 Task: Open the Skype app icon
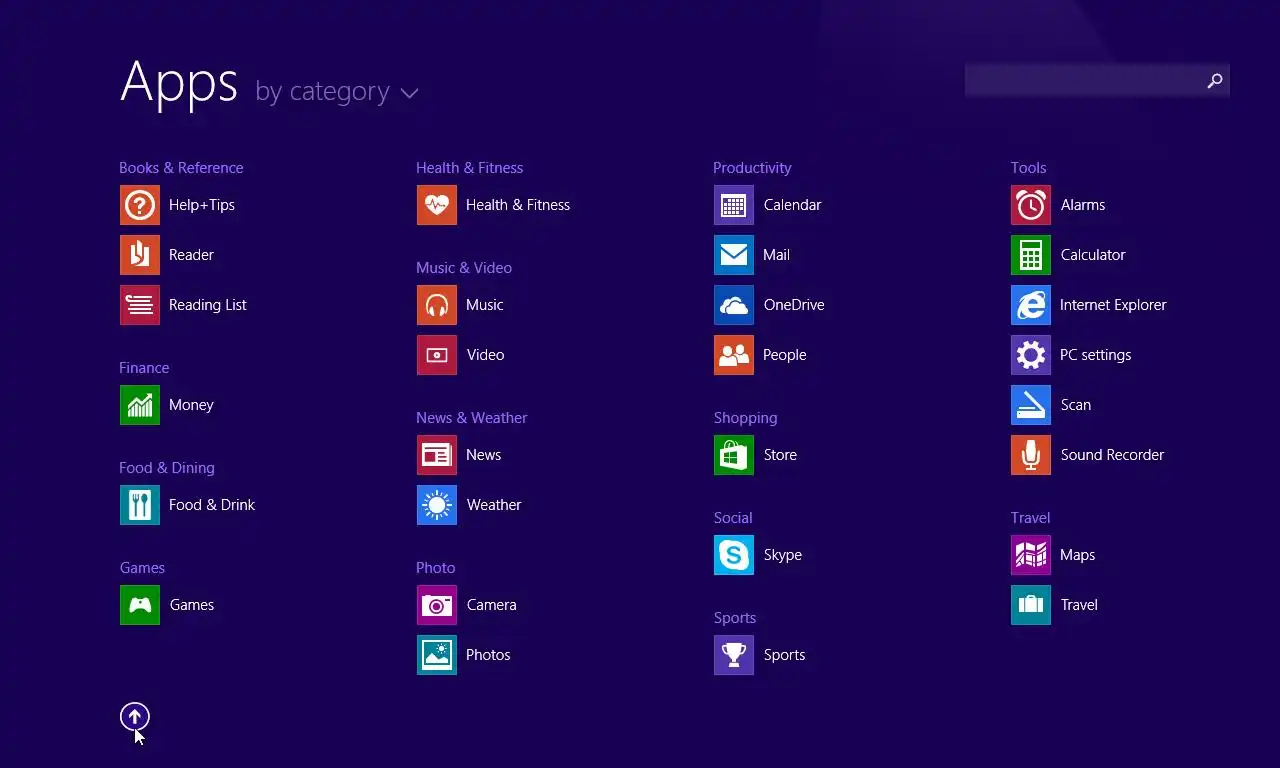pos(734,555)
